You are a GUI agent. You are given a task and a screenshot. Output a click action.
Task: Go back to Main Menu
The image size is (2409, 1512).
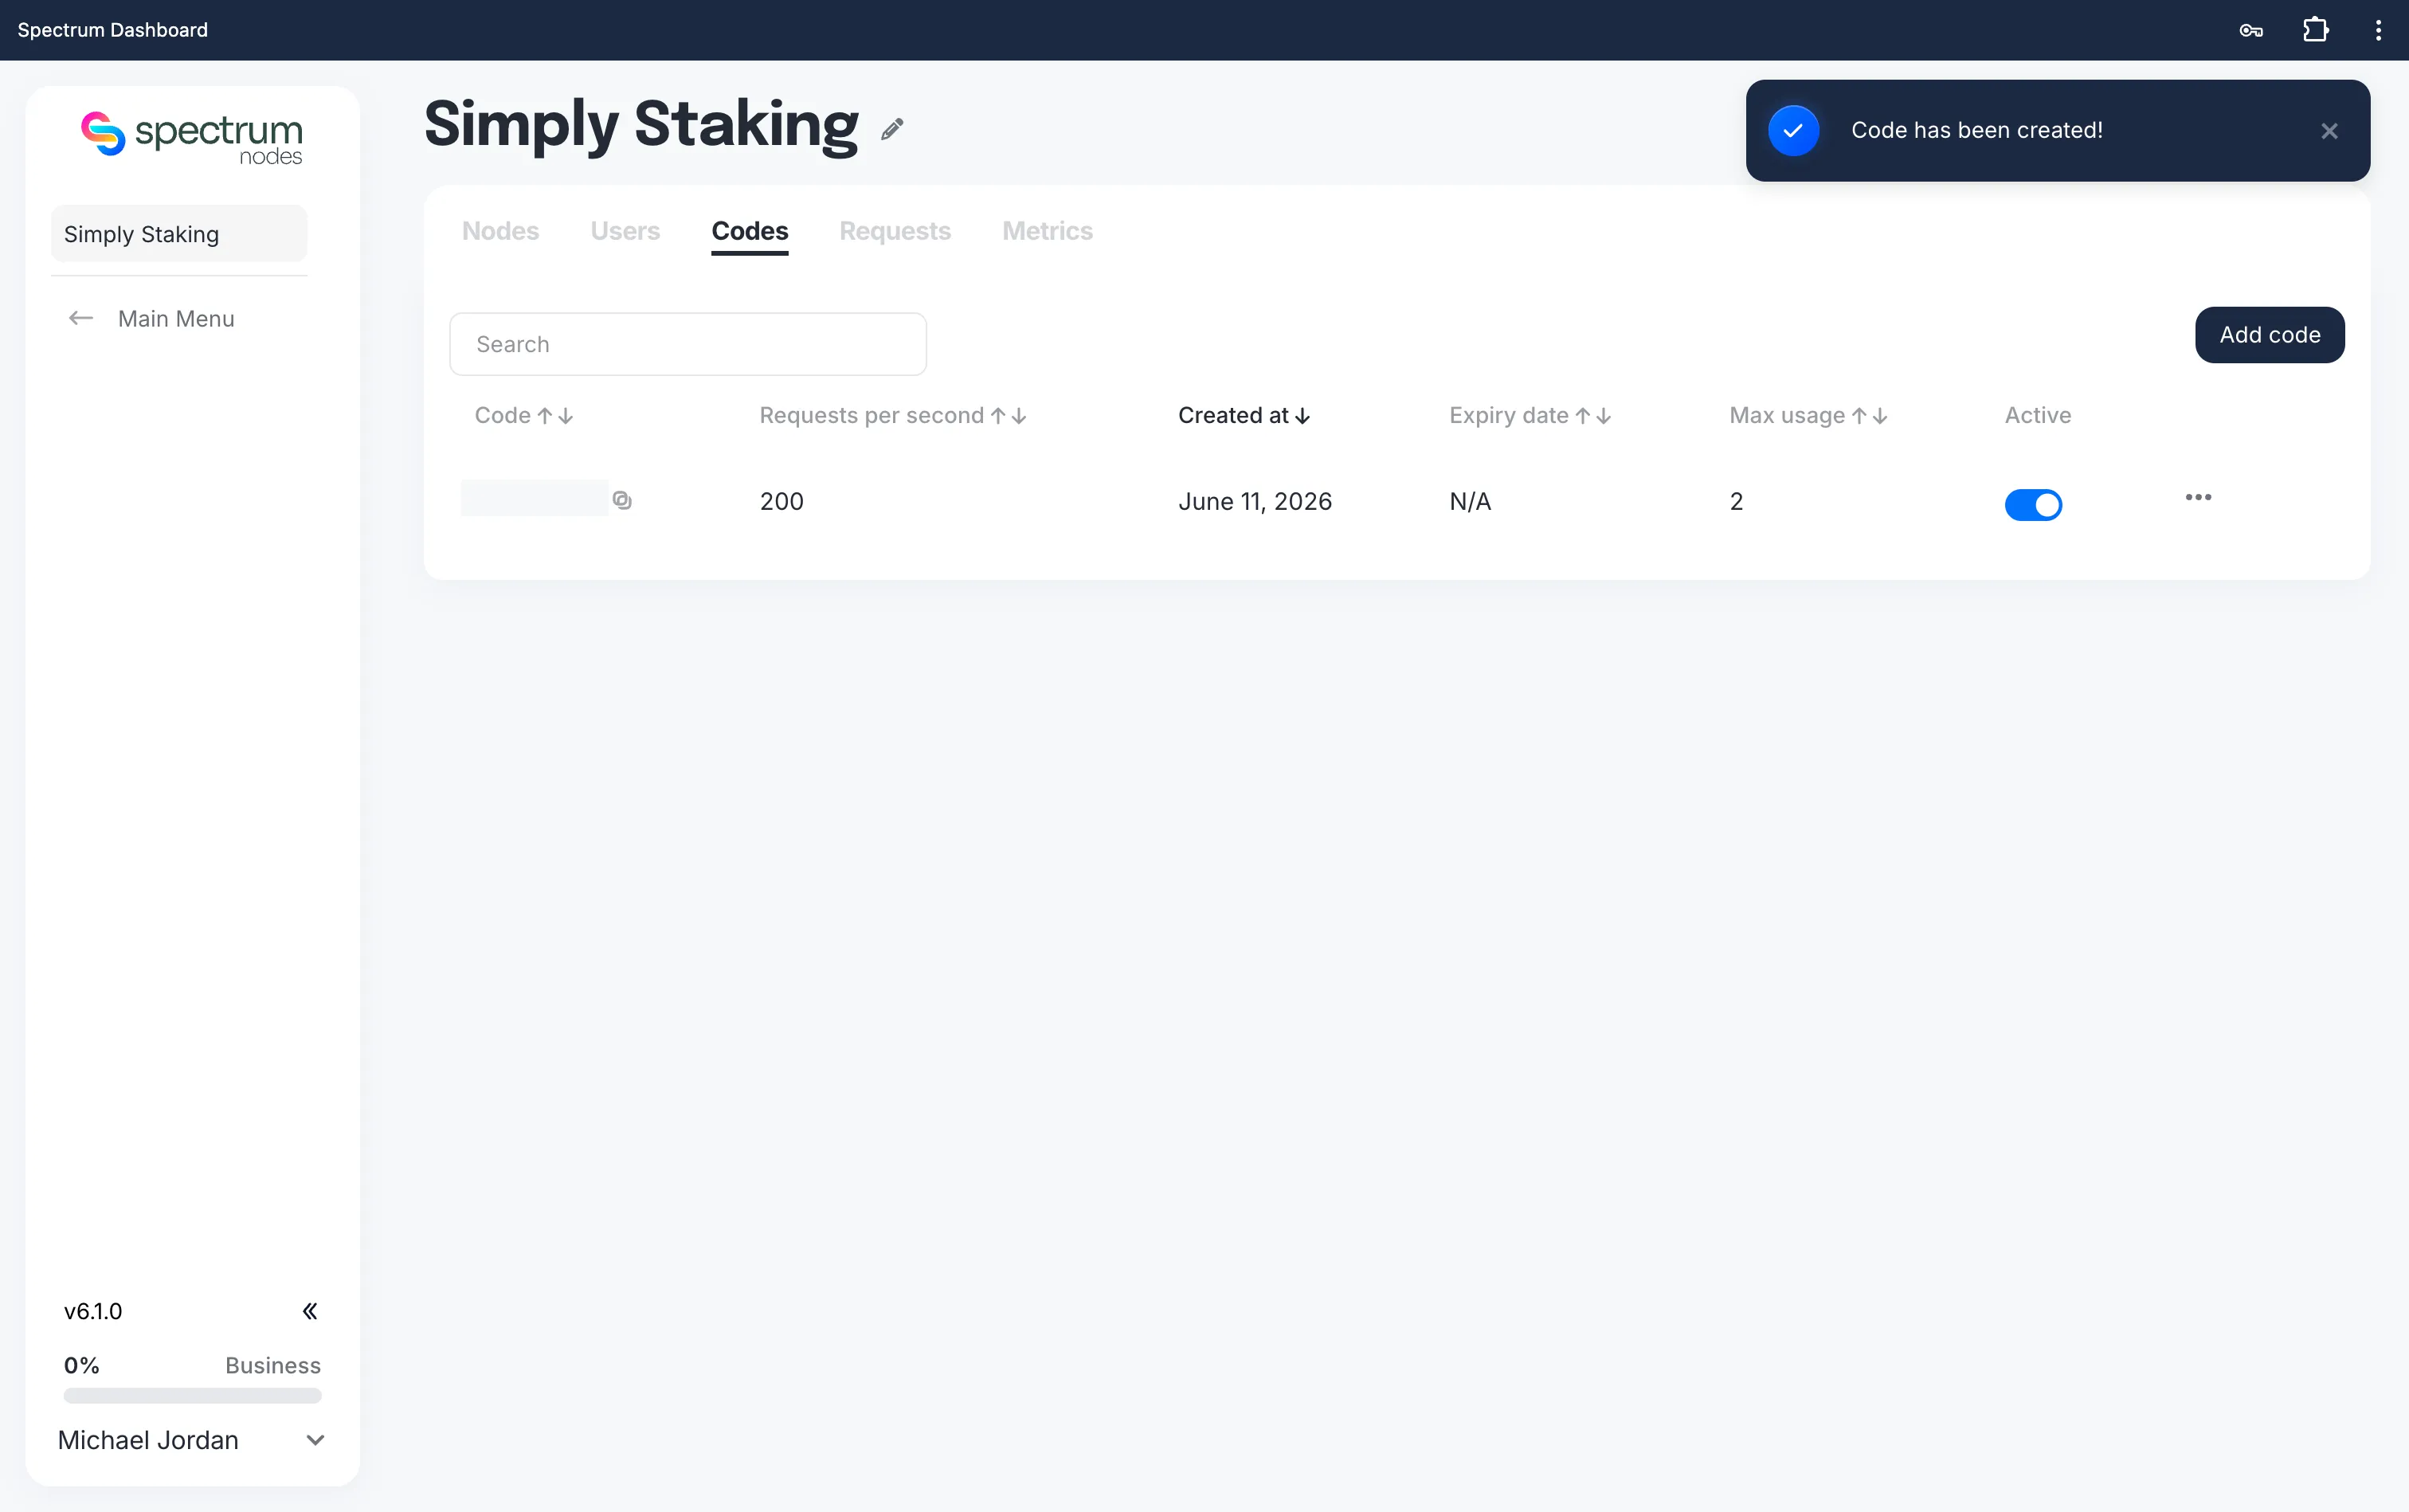pyautogui.click(x=176, y=318)
